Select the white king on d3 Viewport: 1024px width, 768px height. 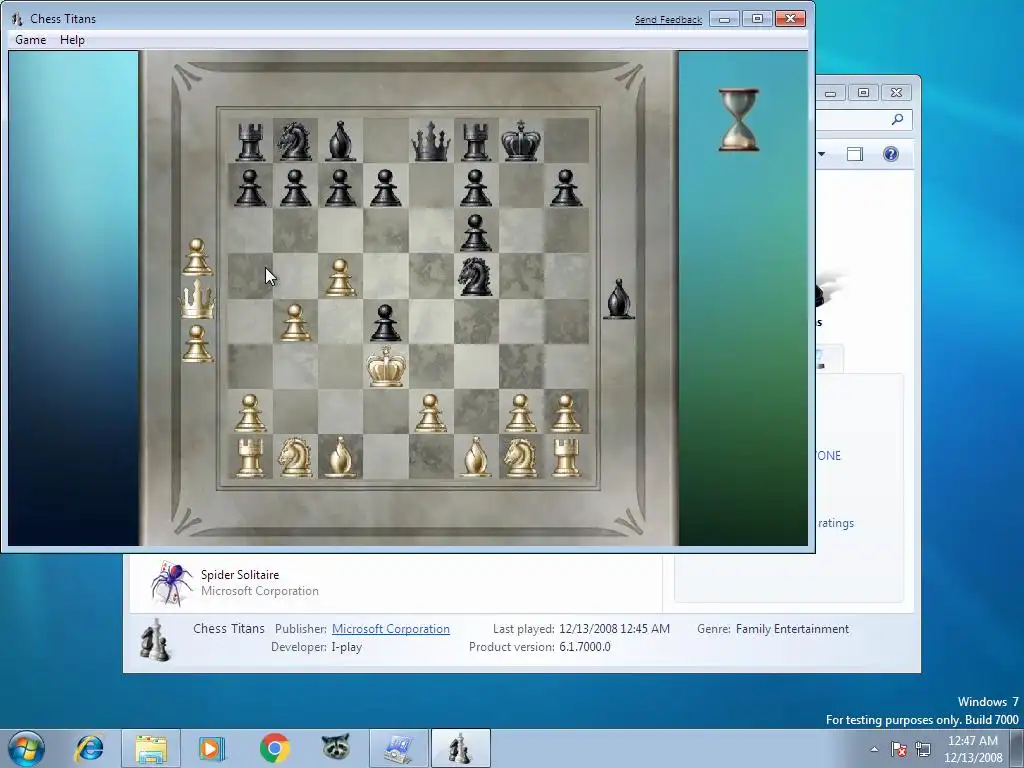(x=386, y=366)
